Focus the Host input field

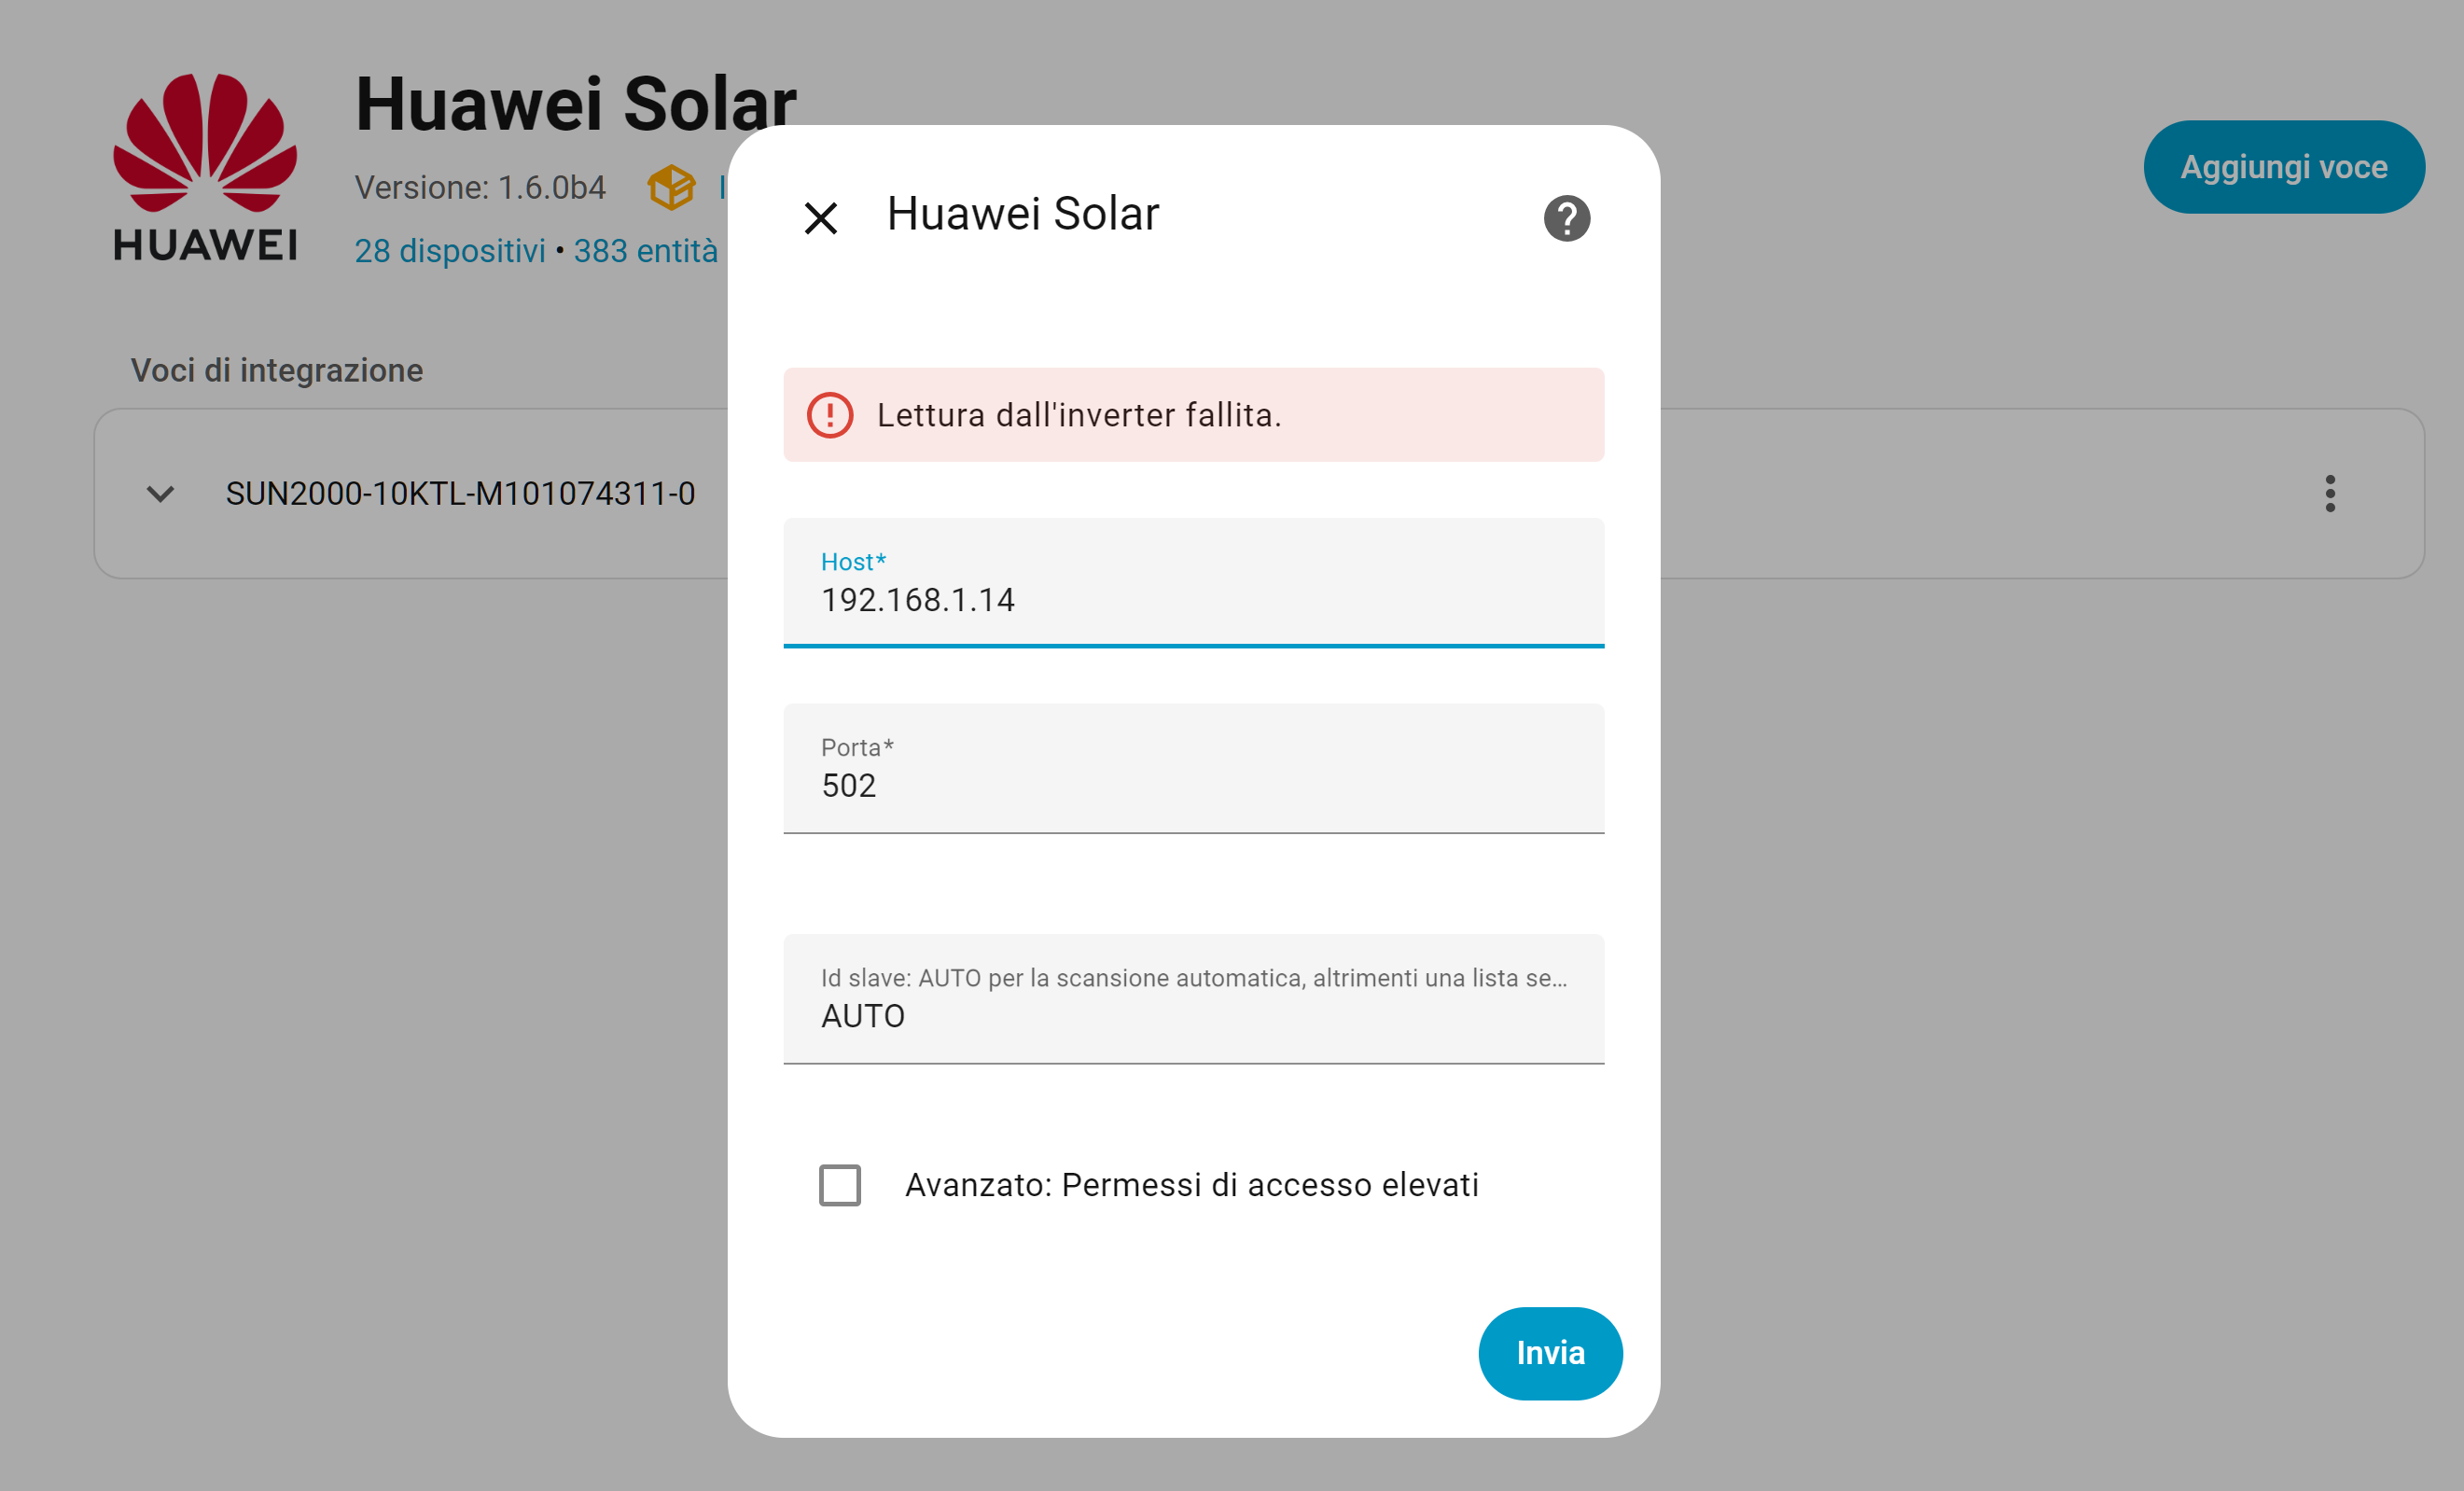[1193, 599]
